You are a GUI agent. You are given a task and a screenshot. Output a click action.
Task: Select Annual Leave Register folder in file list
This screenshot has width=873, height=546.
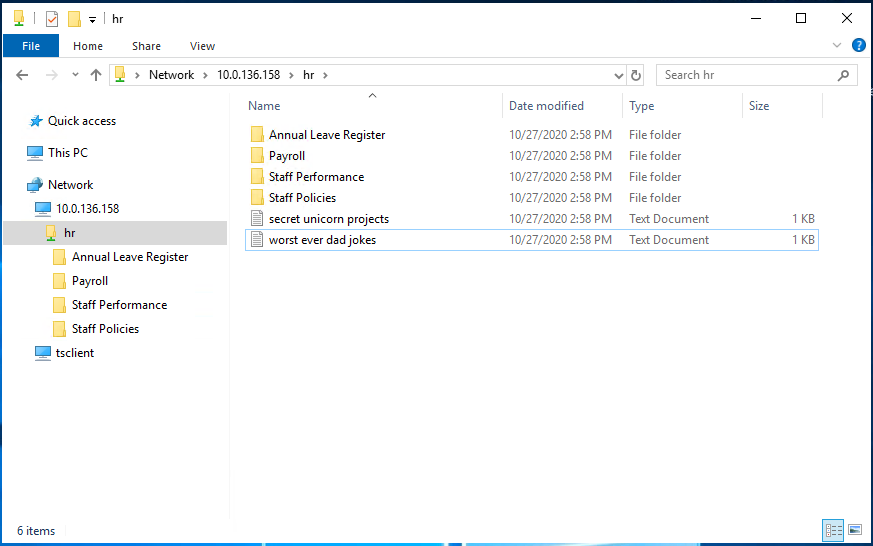pos(327,135)
